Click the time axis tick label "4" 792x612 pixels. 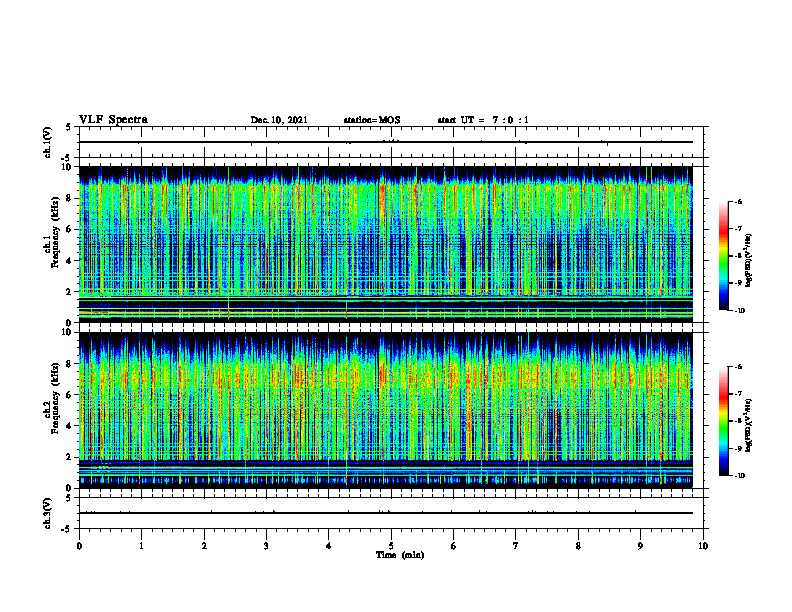point(329,546)
